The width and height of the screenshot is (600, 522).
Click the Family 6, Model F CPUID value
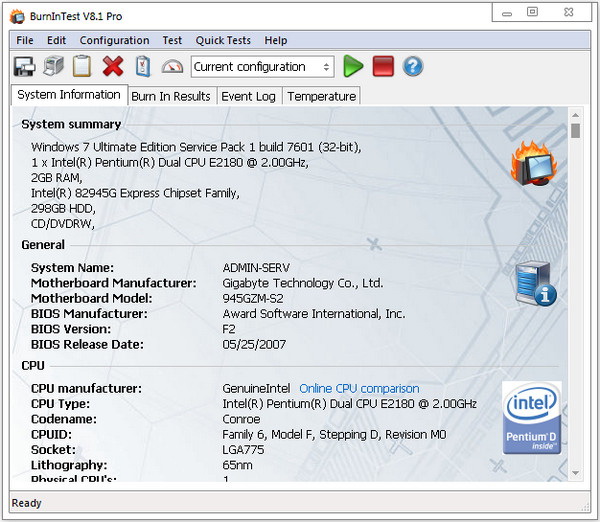pos(334,434)
